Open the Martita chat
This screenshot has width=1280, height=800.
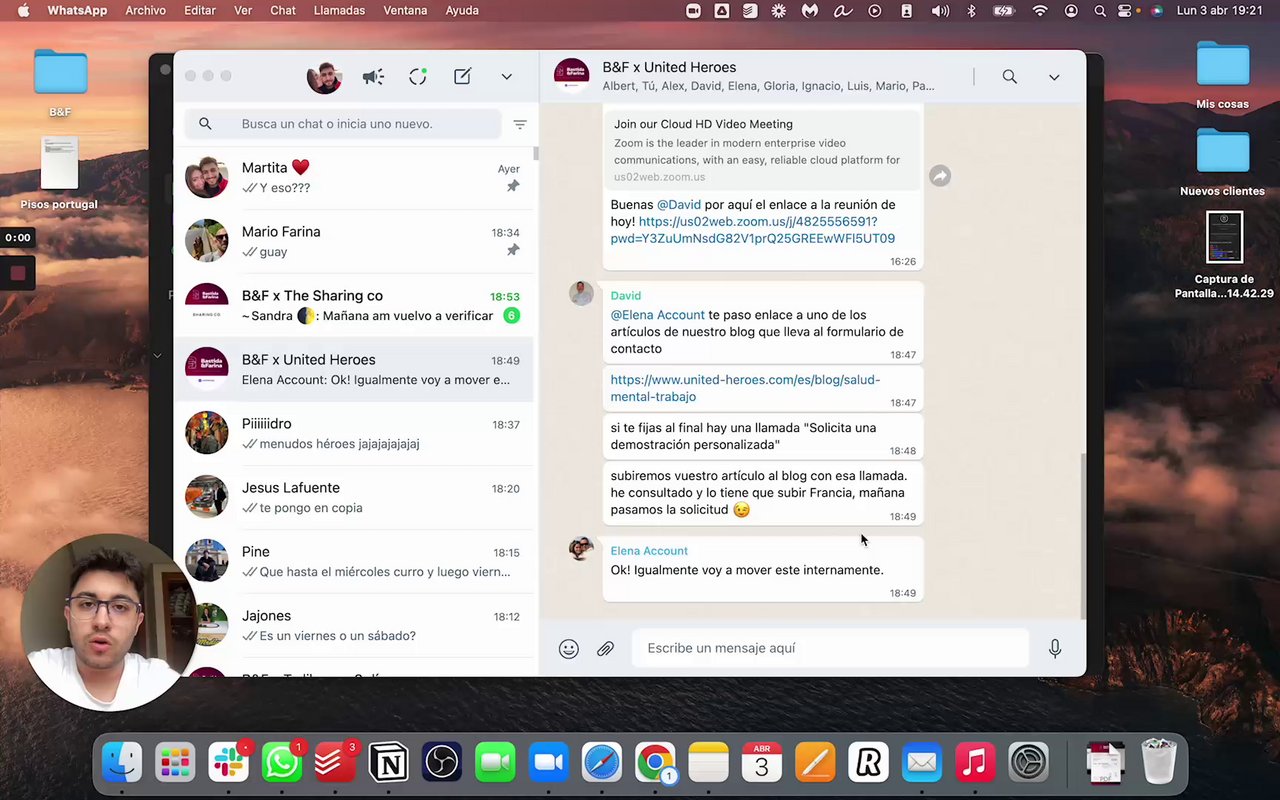(x=355, y=178)
